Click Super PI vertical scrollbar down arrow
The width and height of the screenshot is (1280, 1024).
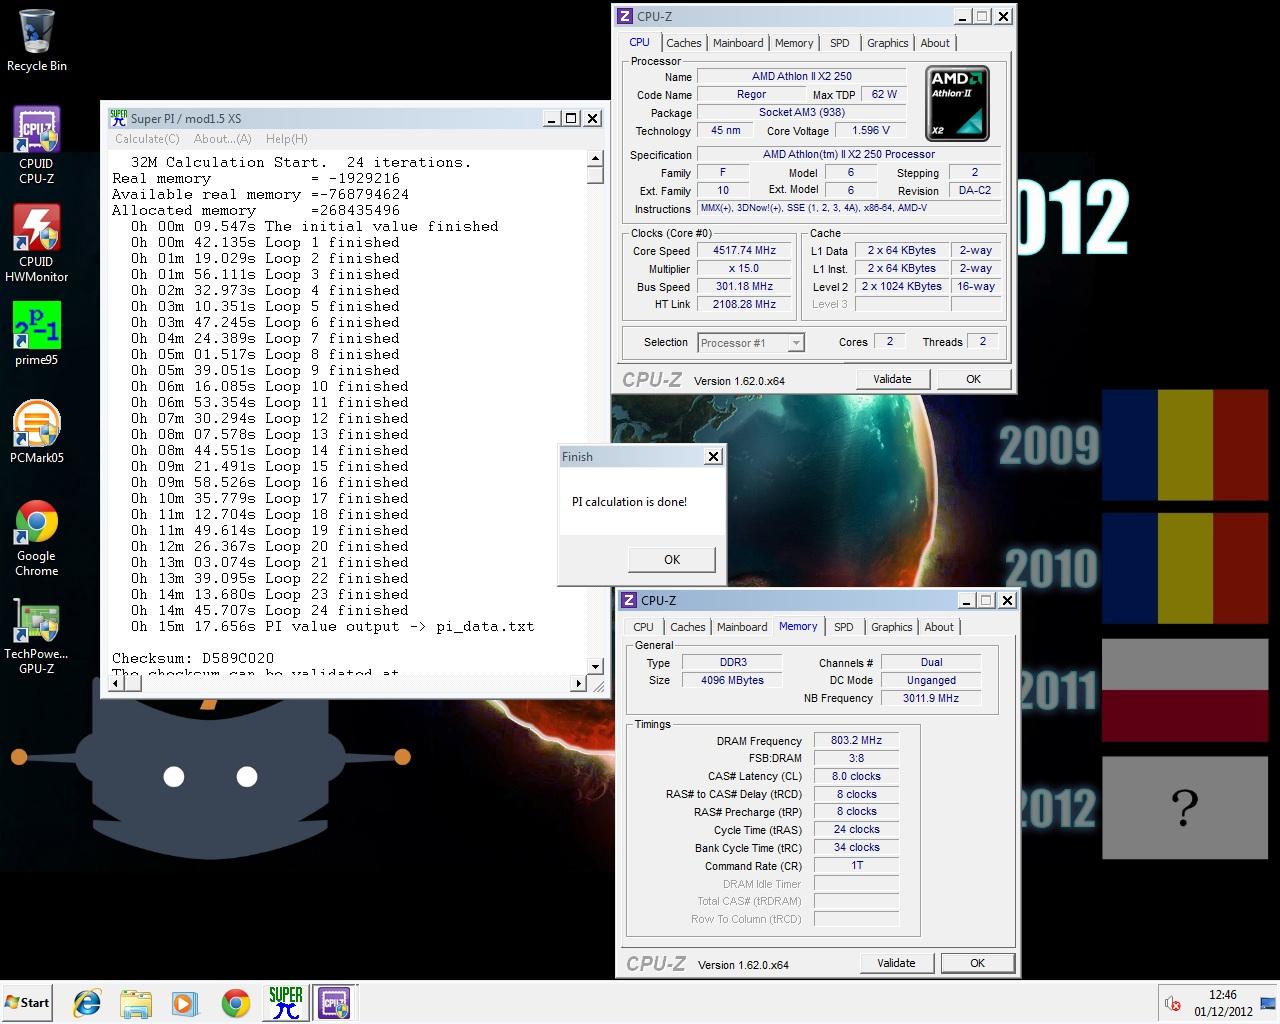[x=595, y=666]
